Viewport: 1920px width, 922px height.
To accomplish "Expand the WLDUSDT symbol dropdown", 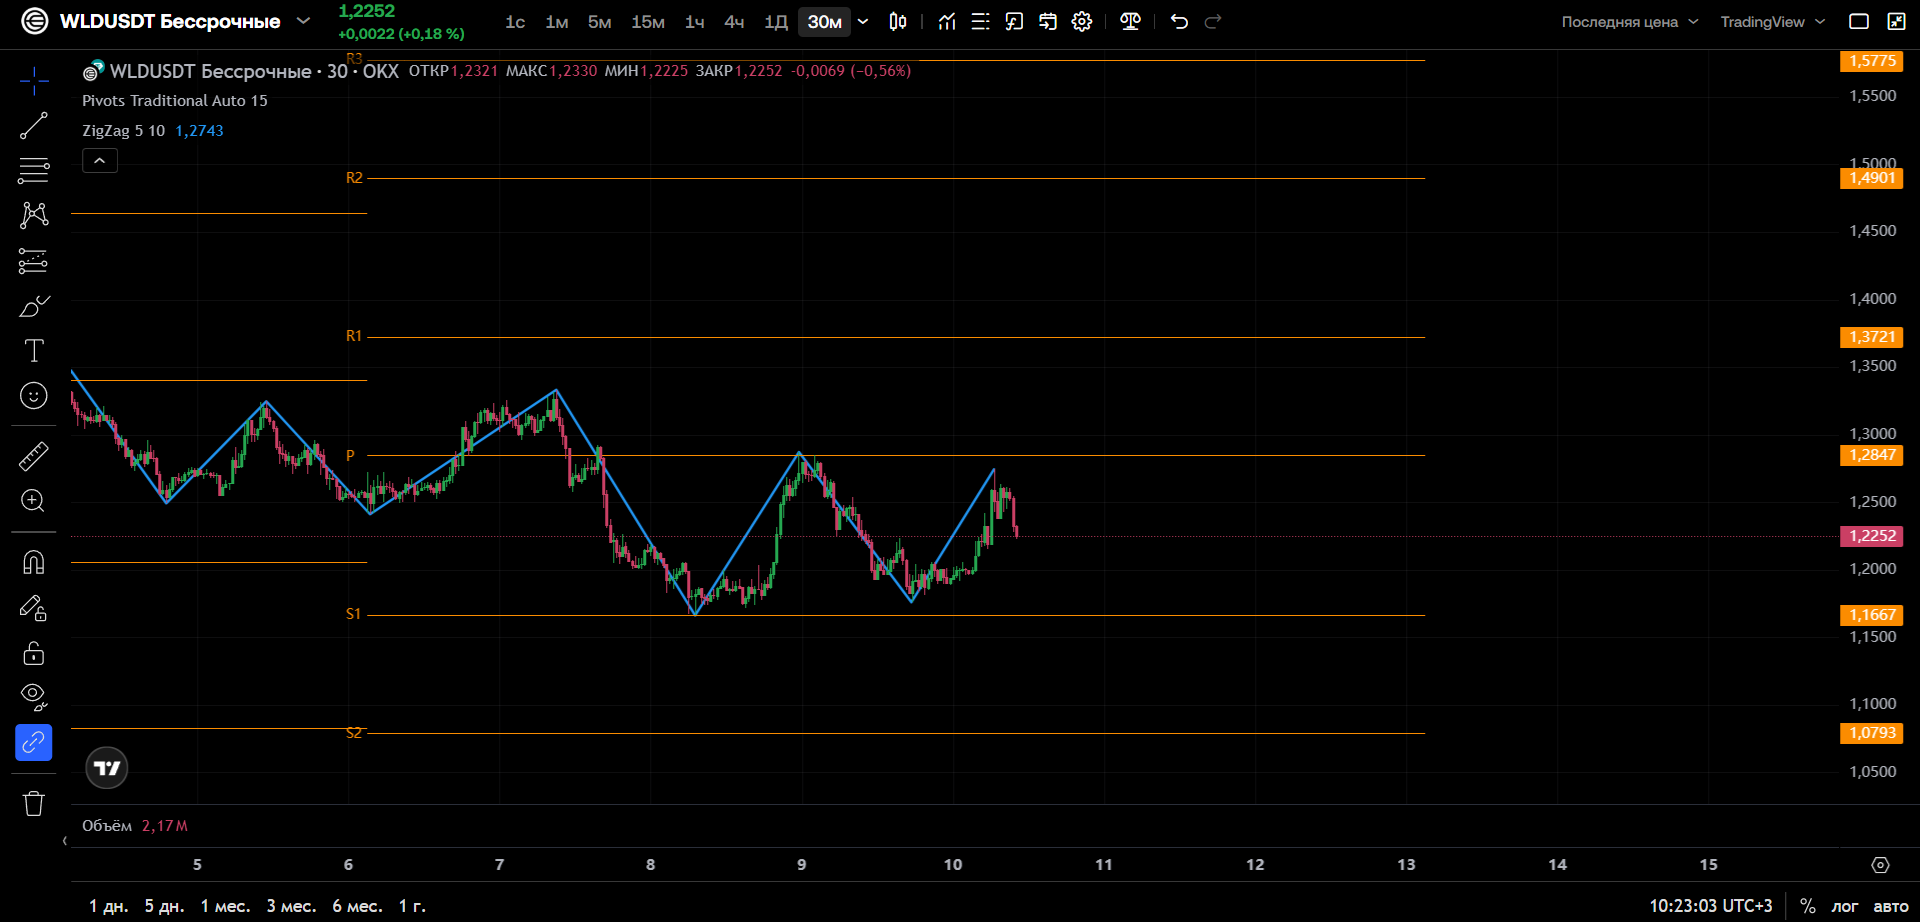I will coord(303,21).
